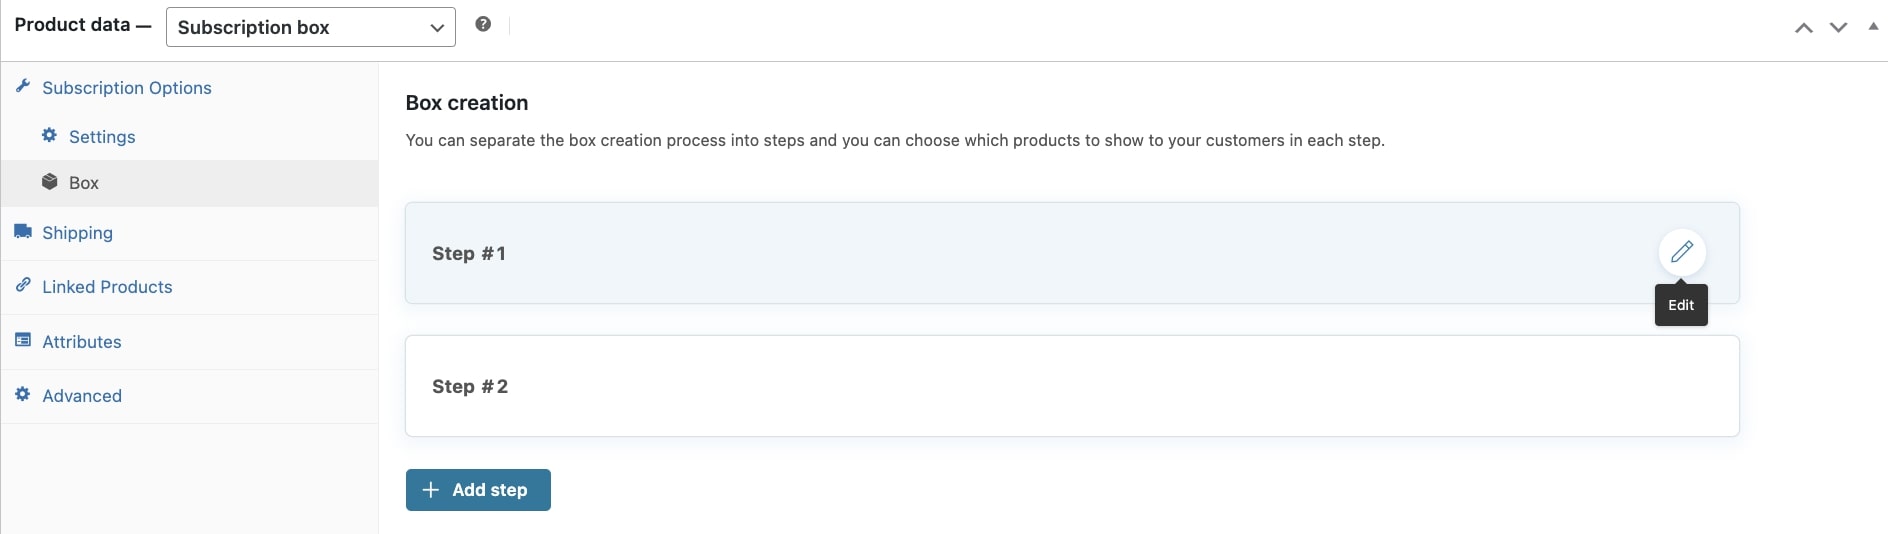The image size is (1888, 534).
Task: Open the Subscription box product type dropdown
Action: tap(310, 27)
